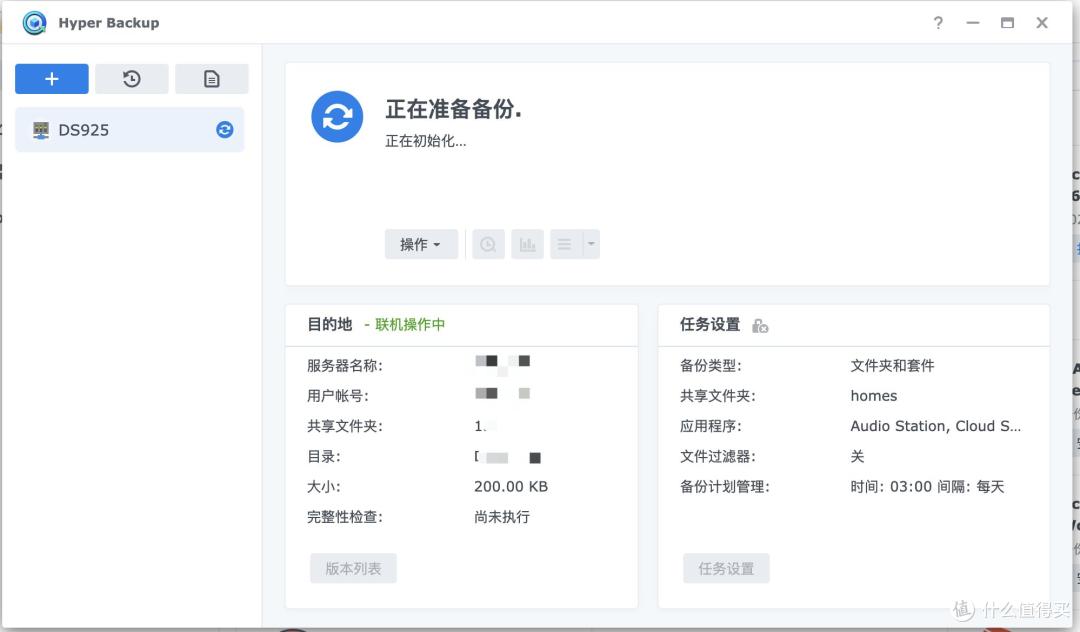Click the 任务设置 button
This screenshot has width=1080, height=632.
coord(726,569)
